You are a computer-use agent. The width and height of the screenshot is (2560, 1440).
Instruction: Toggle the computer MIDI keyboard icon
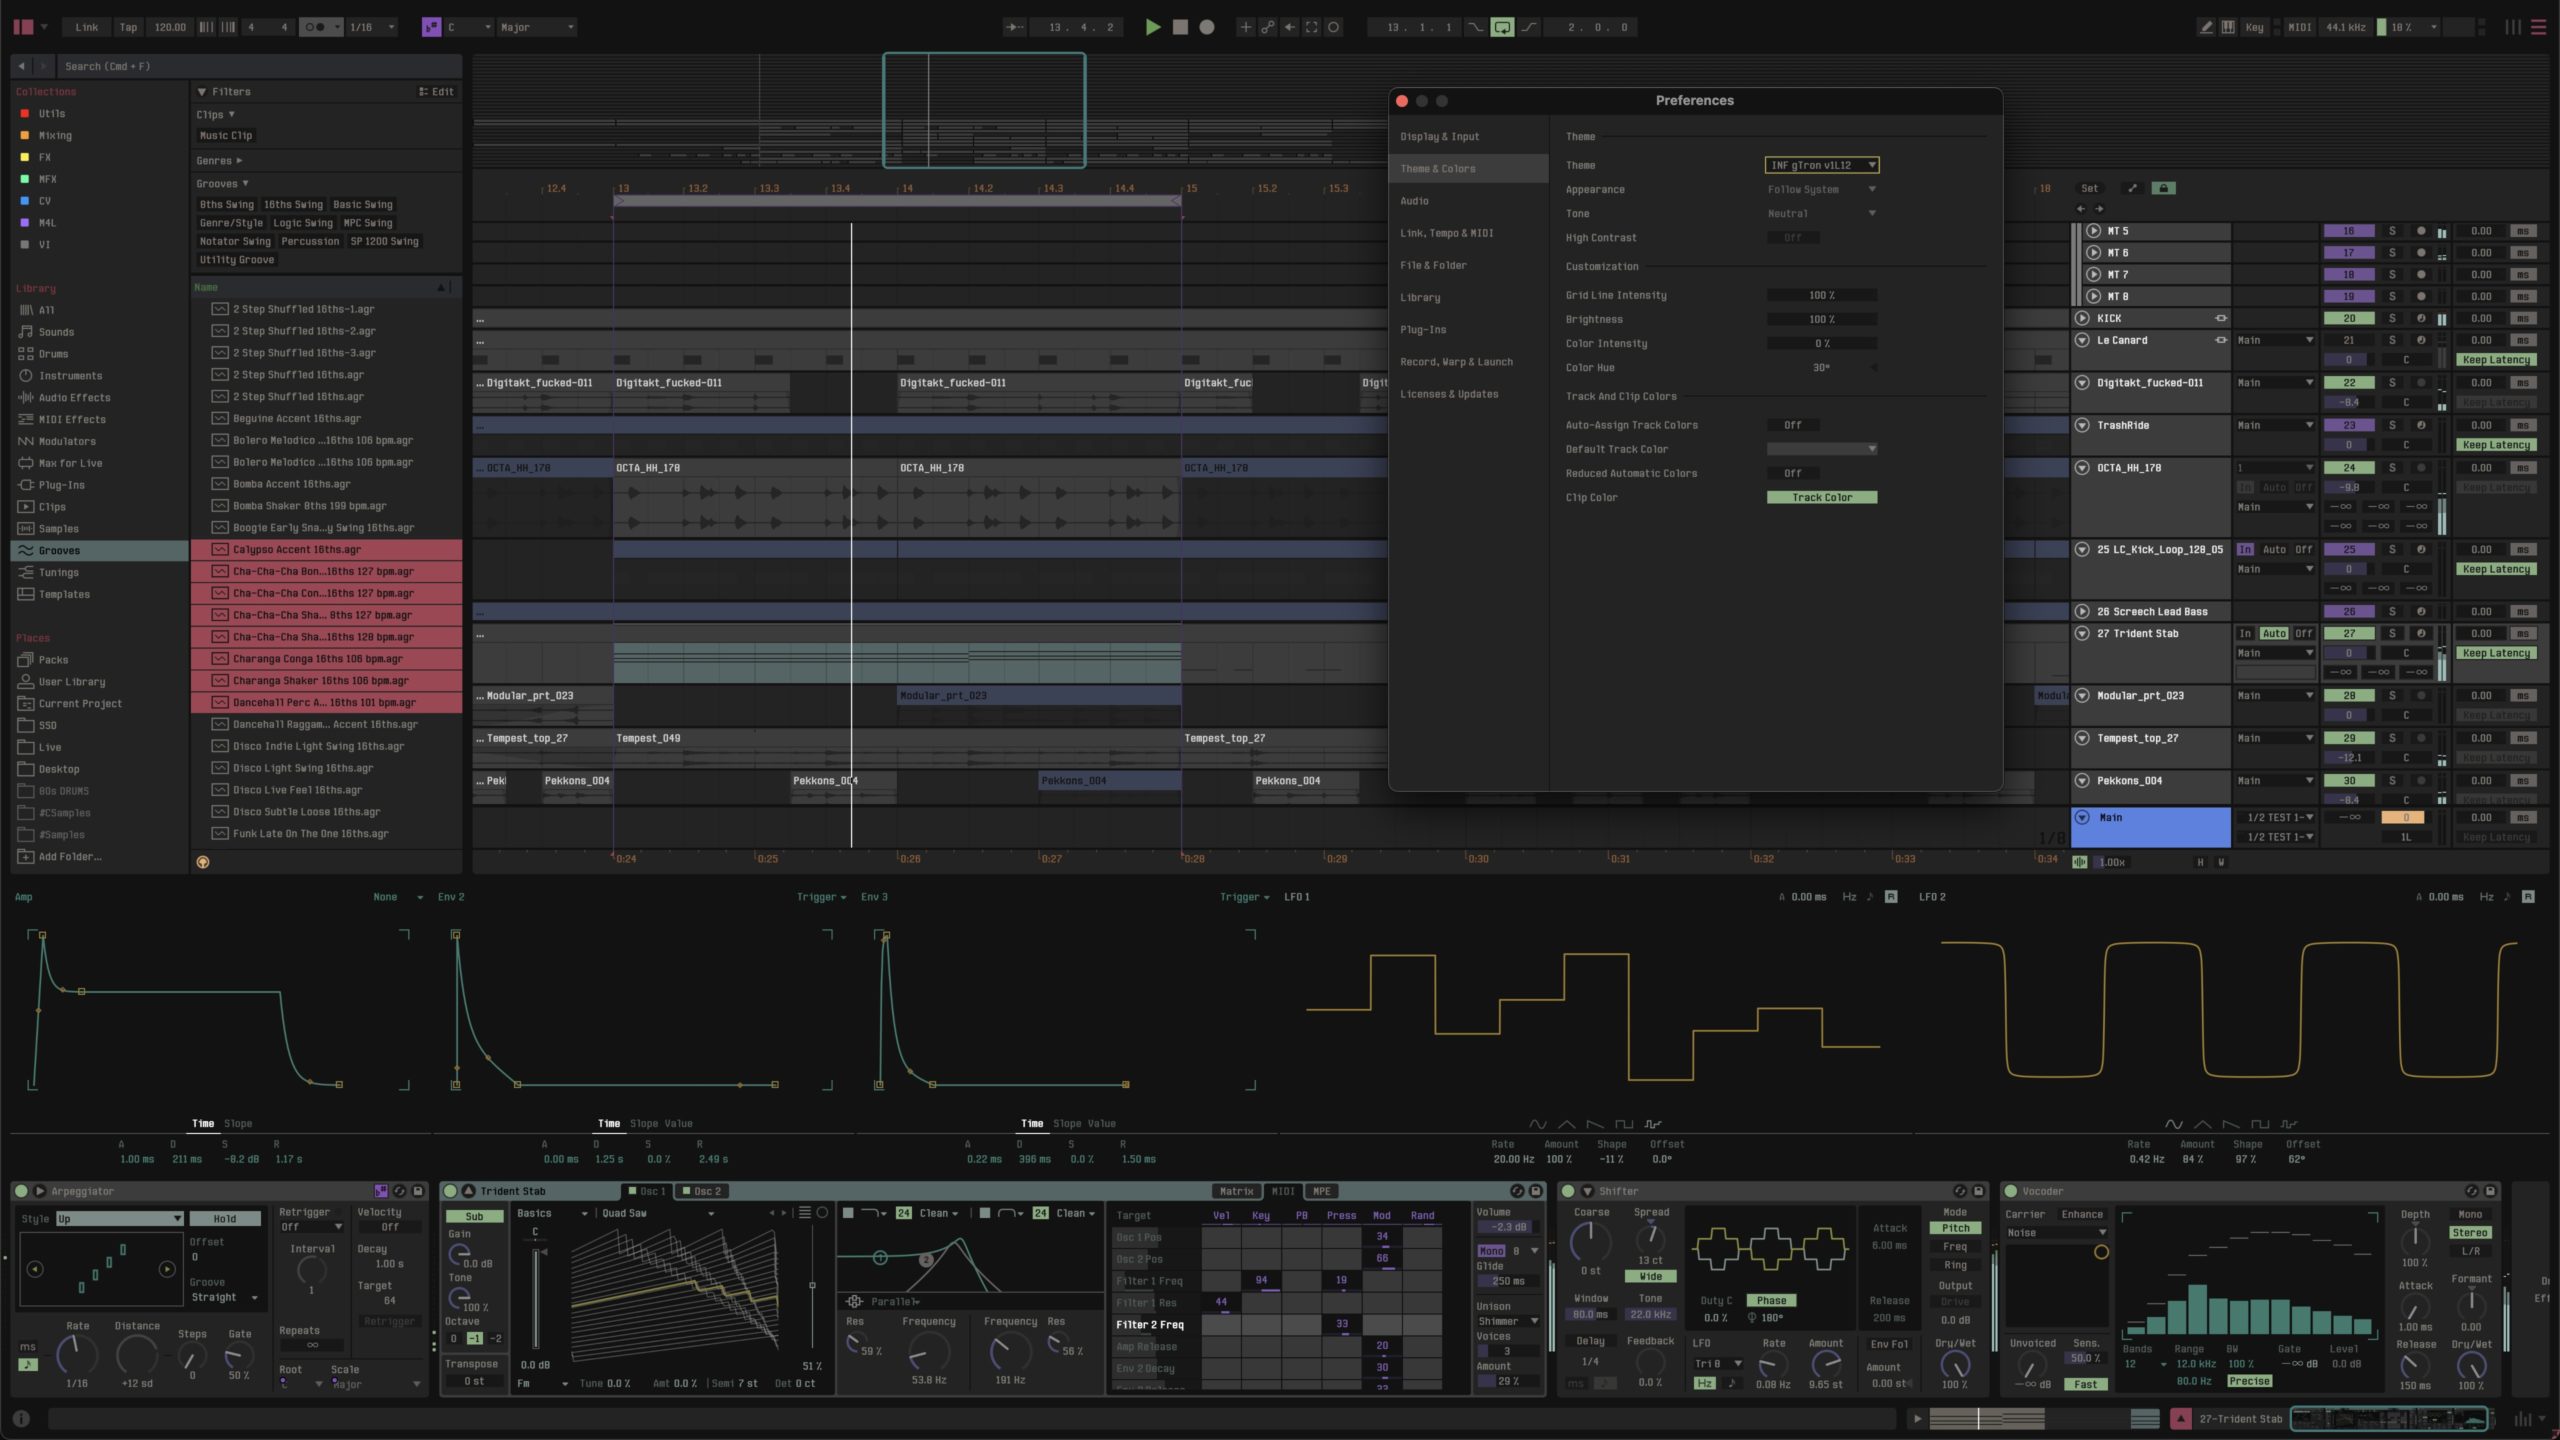(x=2228, y=27)
